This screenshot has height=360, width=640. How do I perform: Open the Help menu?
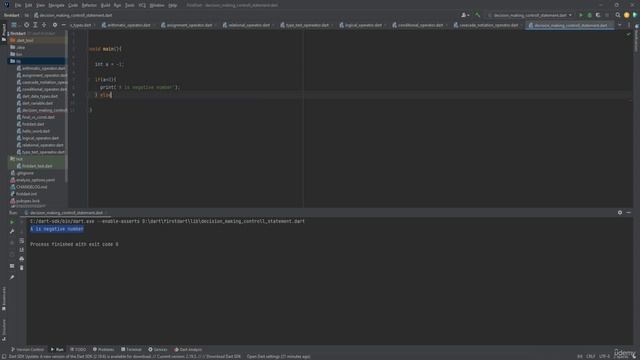pyautogui.click(x=173, y=5)
